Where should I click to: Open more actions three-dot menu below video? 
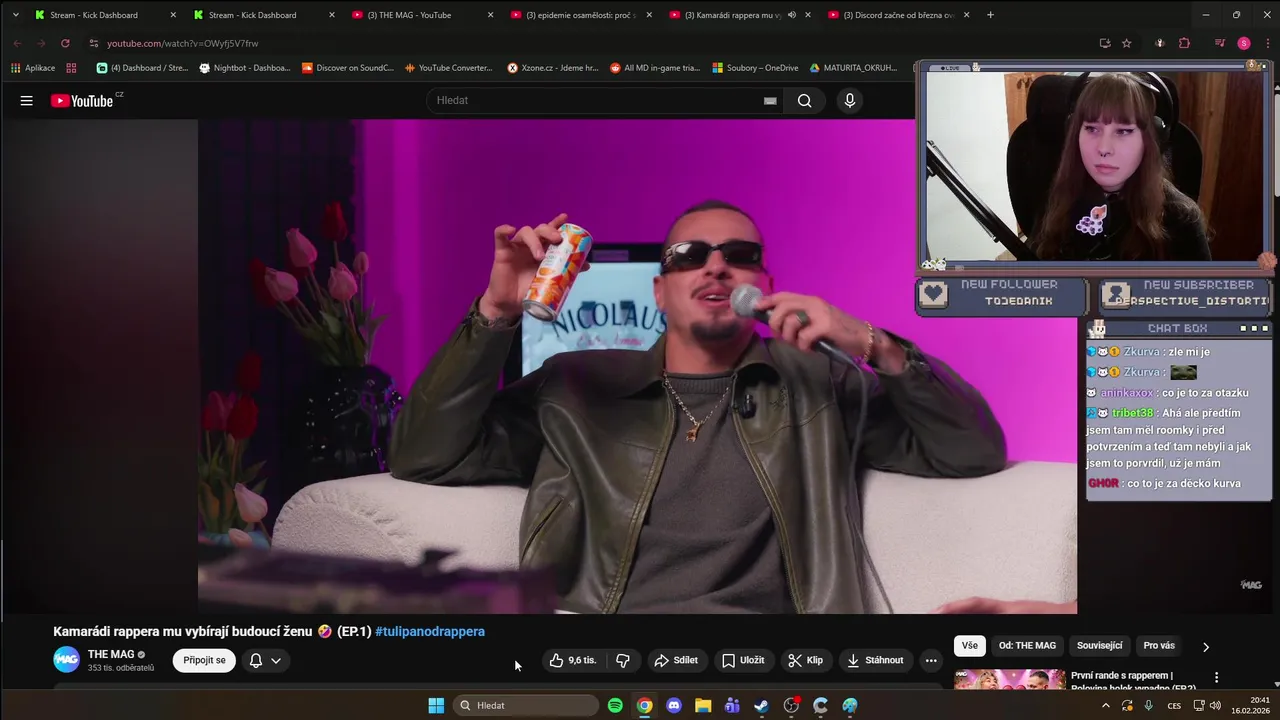coord(931,660)
